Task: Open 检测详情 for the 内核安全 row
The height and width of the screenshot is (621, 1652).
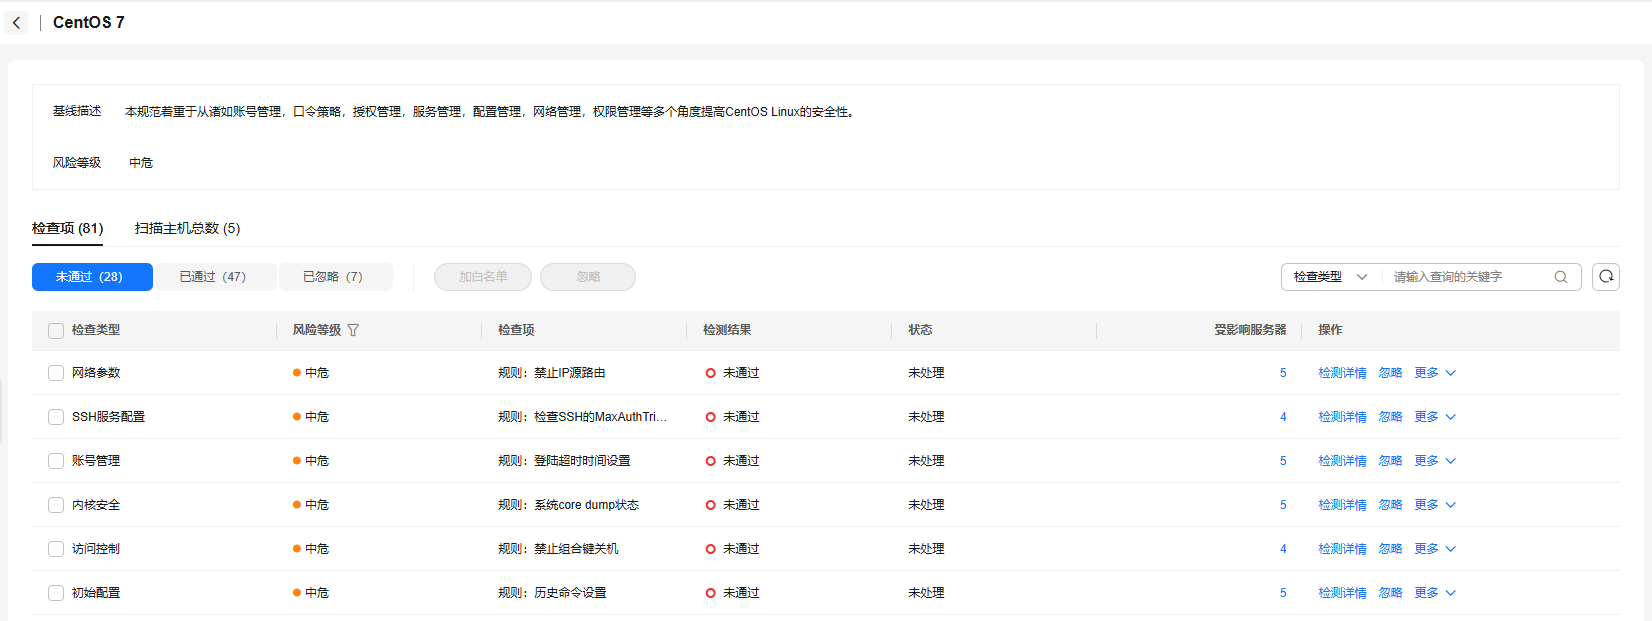Action: pos(1342,505)
